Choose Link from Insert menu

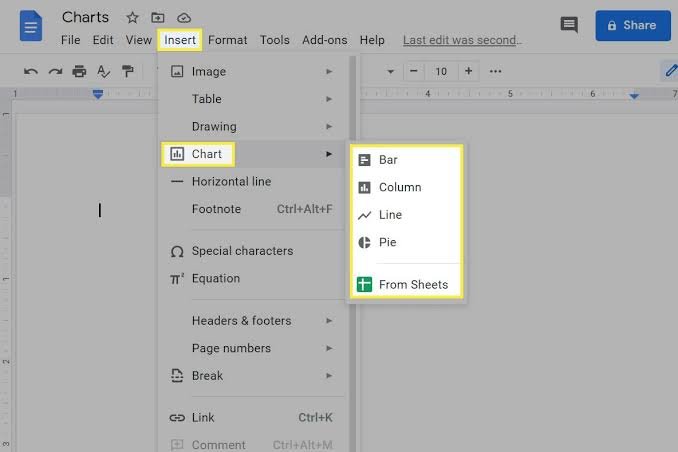(x=252, y=417)
